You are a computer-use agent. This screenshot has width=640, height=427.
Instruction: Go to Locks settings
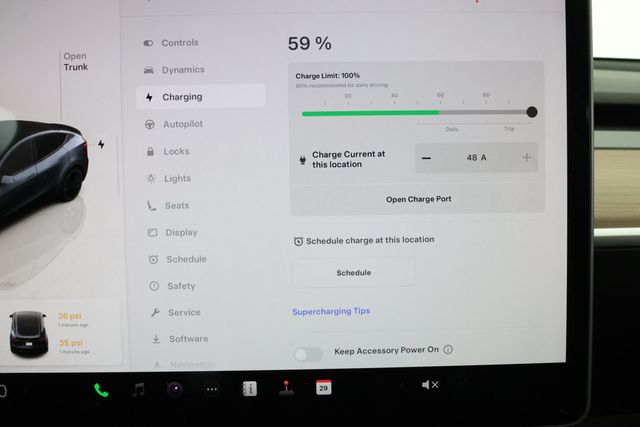(176, 152)
